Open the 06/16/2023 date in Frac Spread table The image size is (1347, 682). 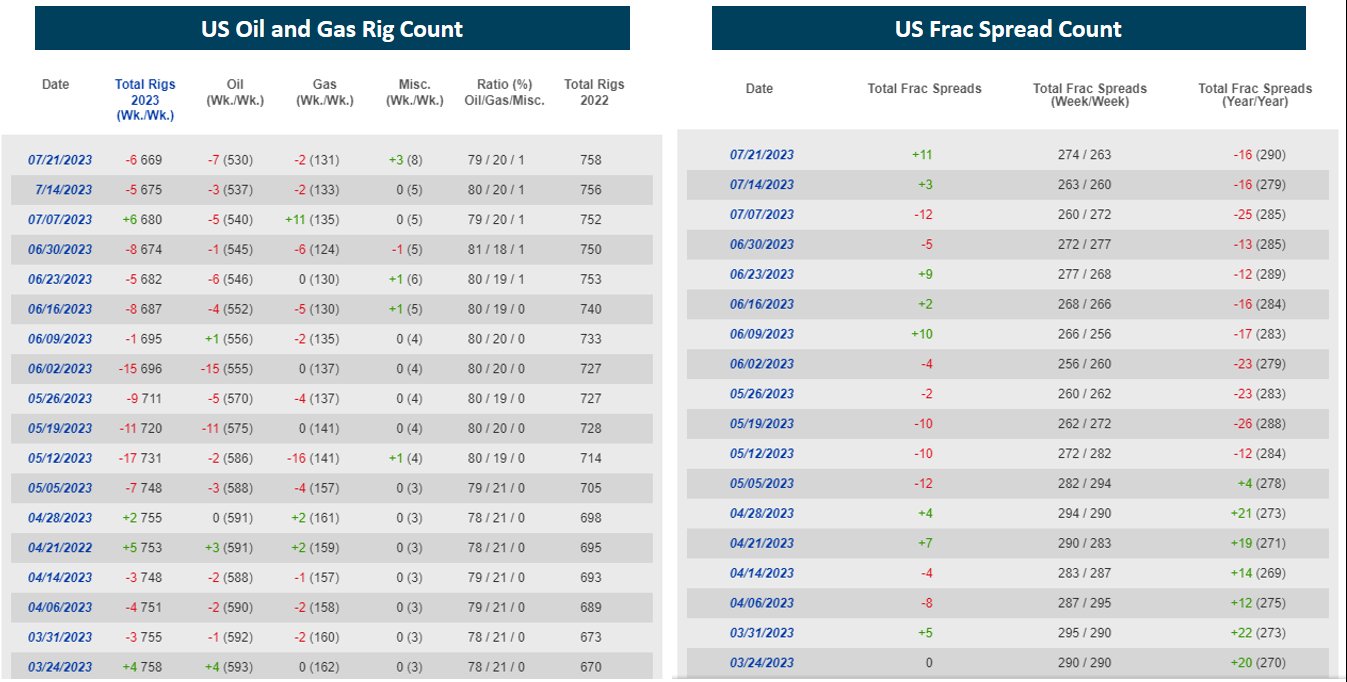click(x=762, y=304)
